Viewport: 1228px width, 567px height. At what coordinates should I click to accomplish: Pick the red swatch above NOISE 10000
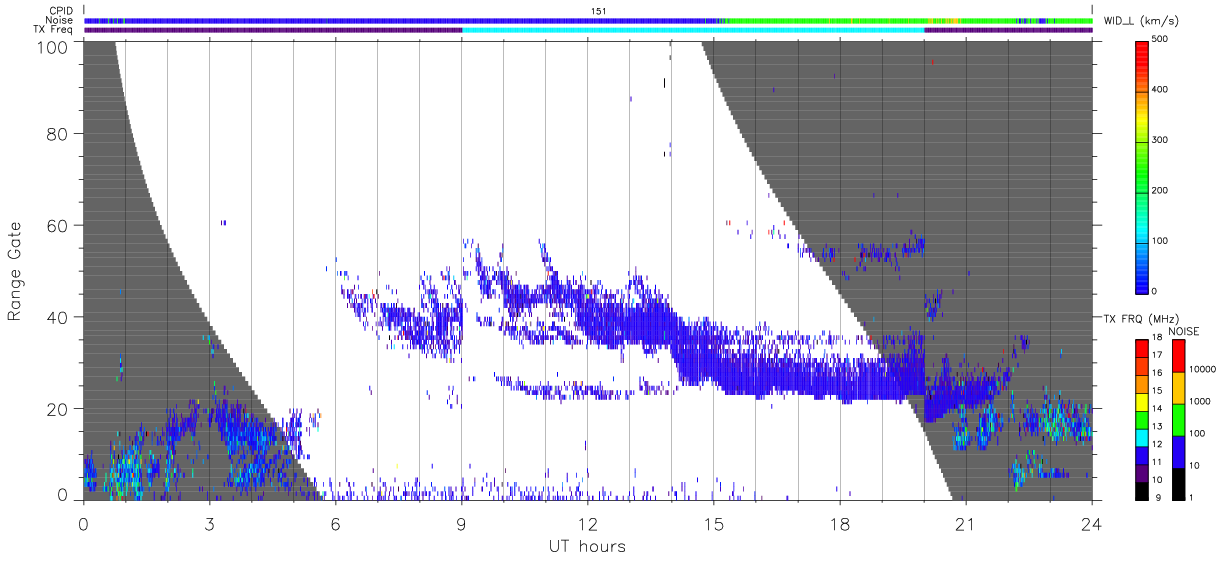point(1178,355)
